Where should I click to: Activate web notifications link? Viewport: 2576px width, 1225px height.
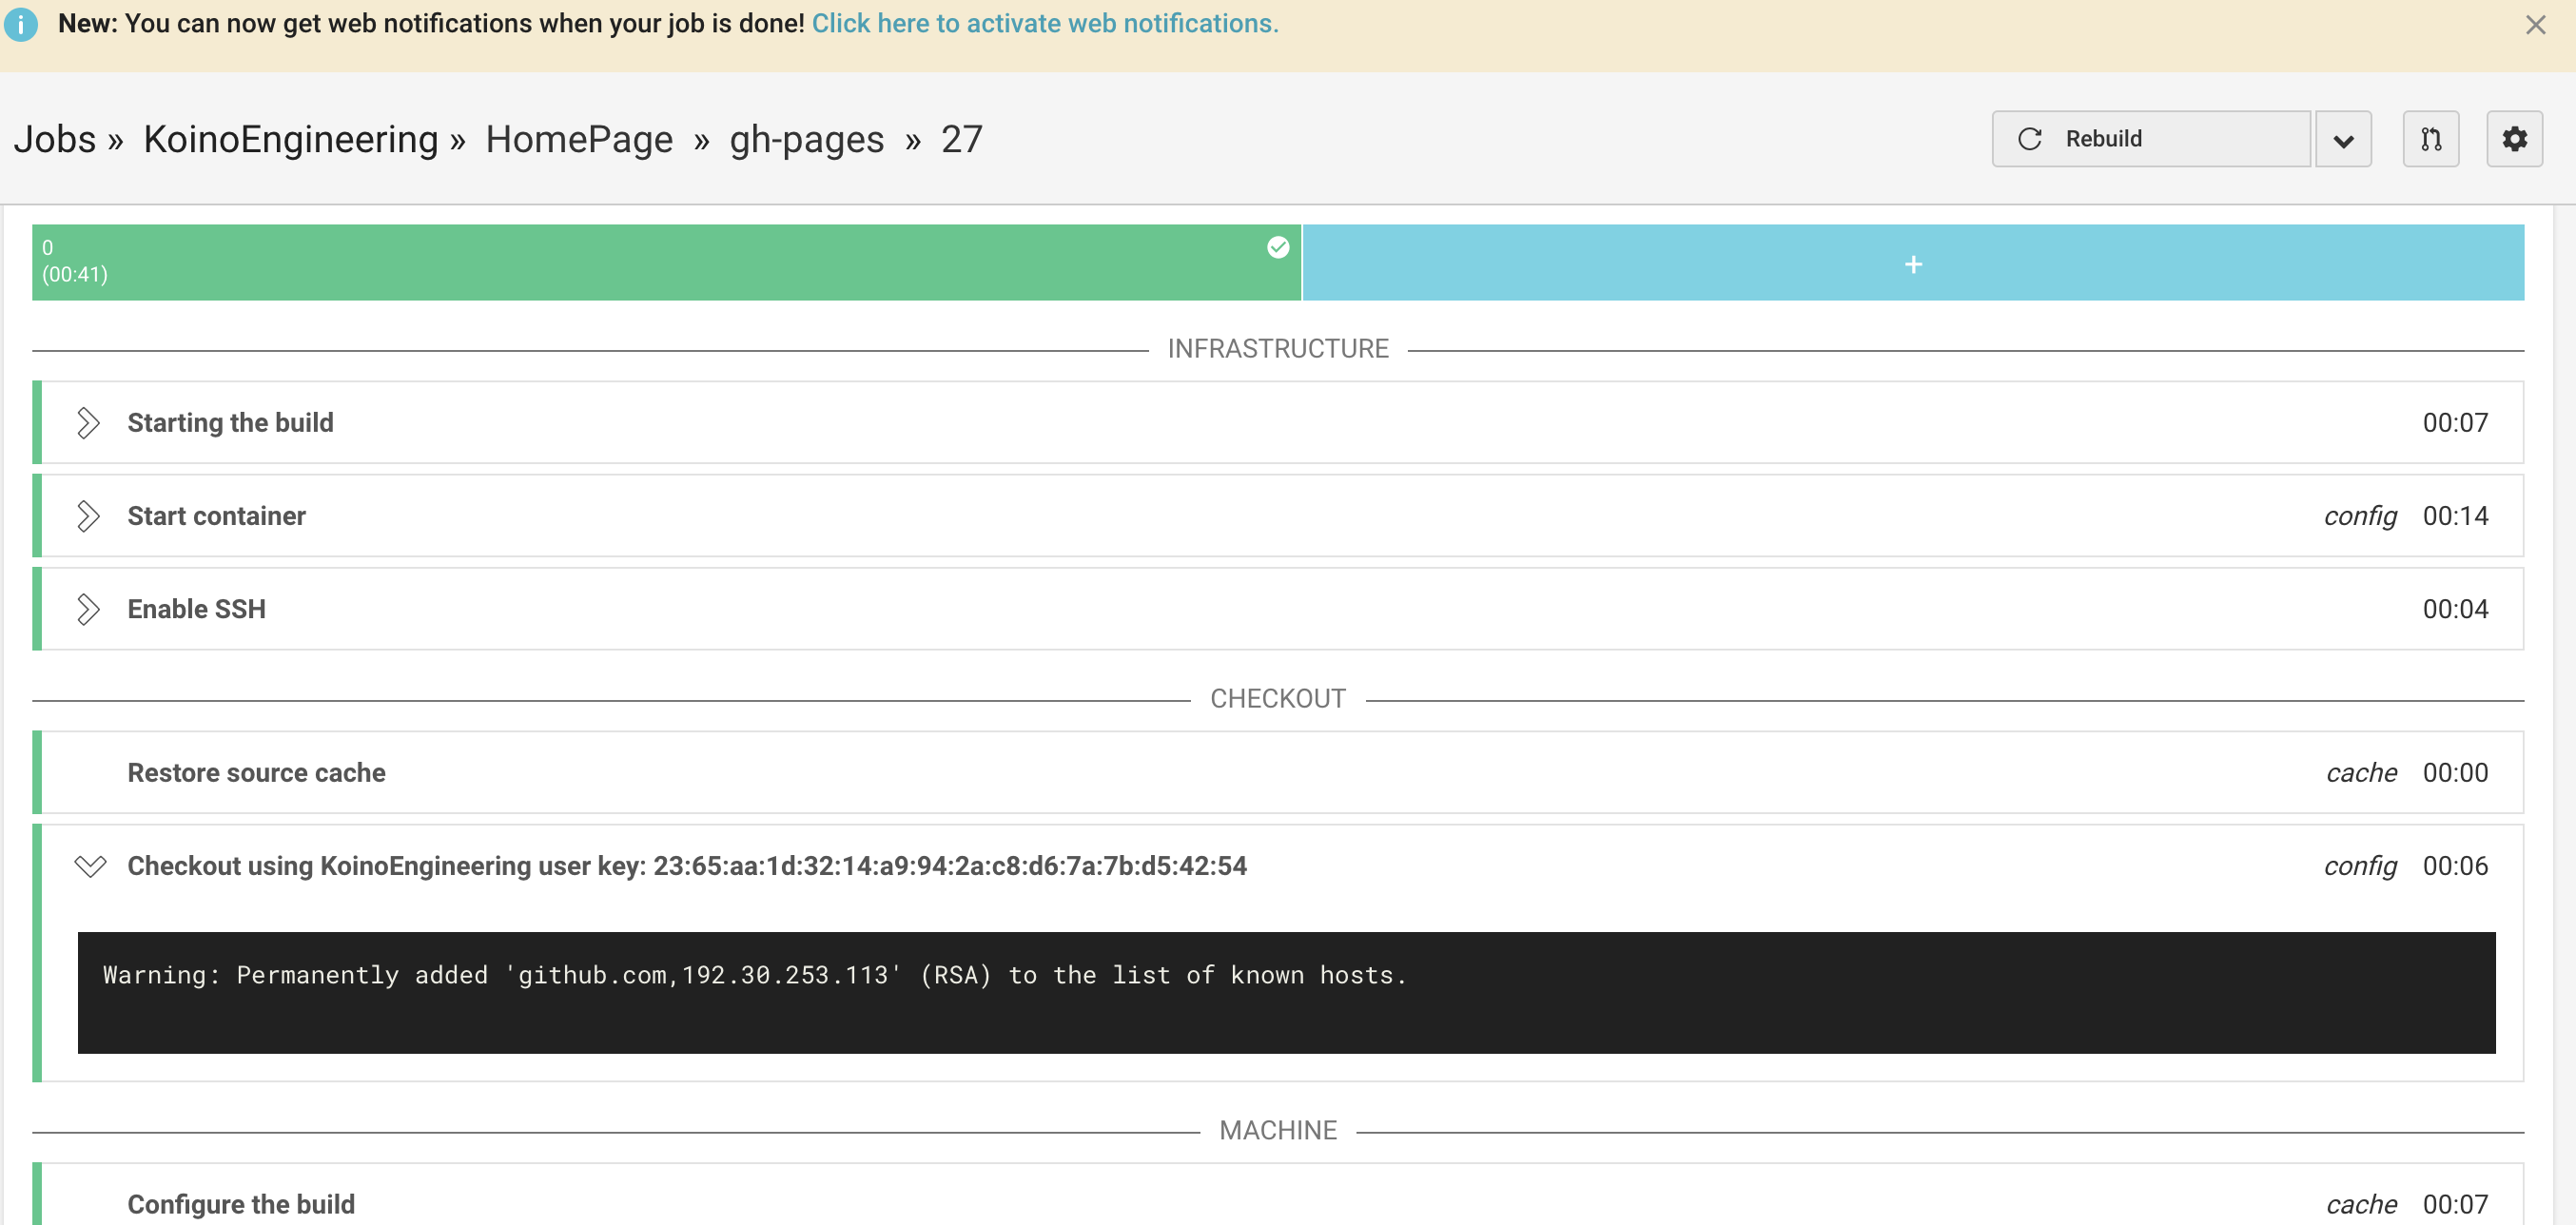pos(1045,23)
